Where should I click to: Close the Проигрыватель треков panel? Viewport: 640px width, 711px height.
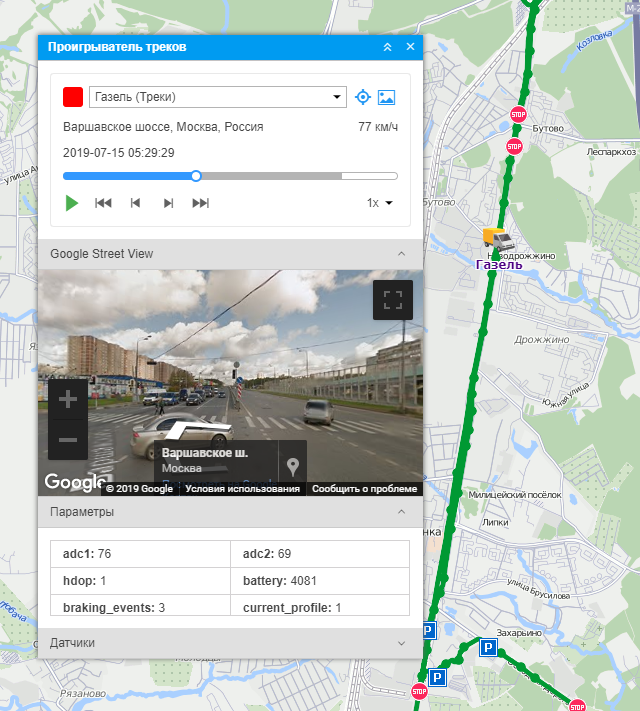(x=410, y=47)
